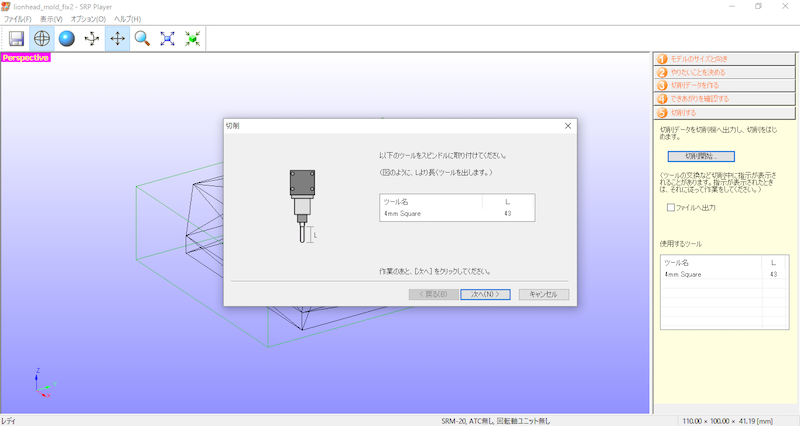Choose the magnifying glass zoom tool
The image size is (800, 426).
coord(142,39)
